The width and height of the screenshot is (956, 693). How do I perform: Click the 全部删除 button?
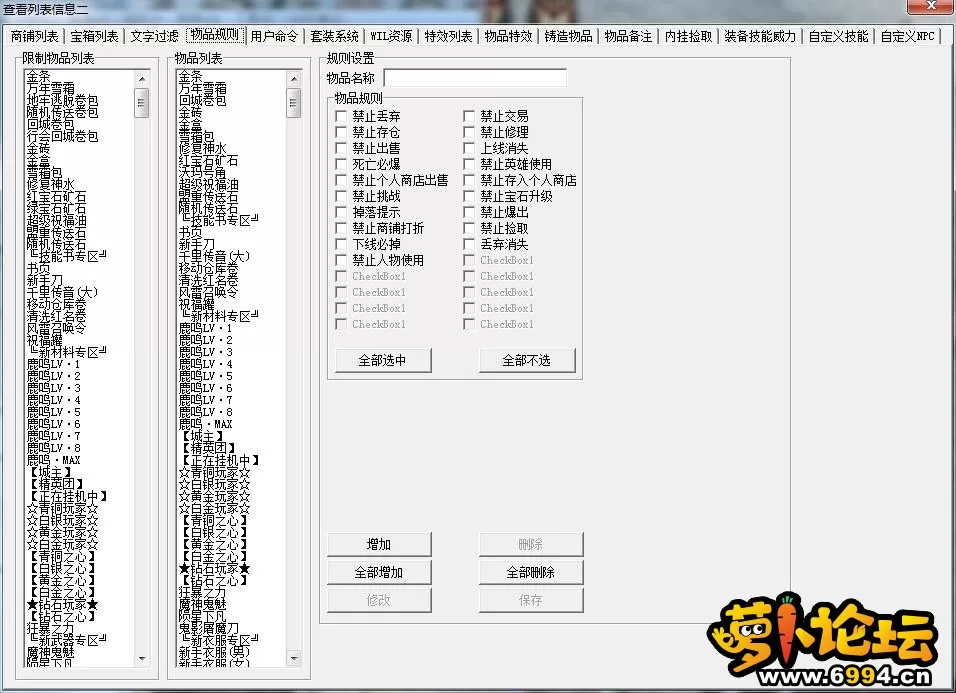tap(530, 572)
